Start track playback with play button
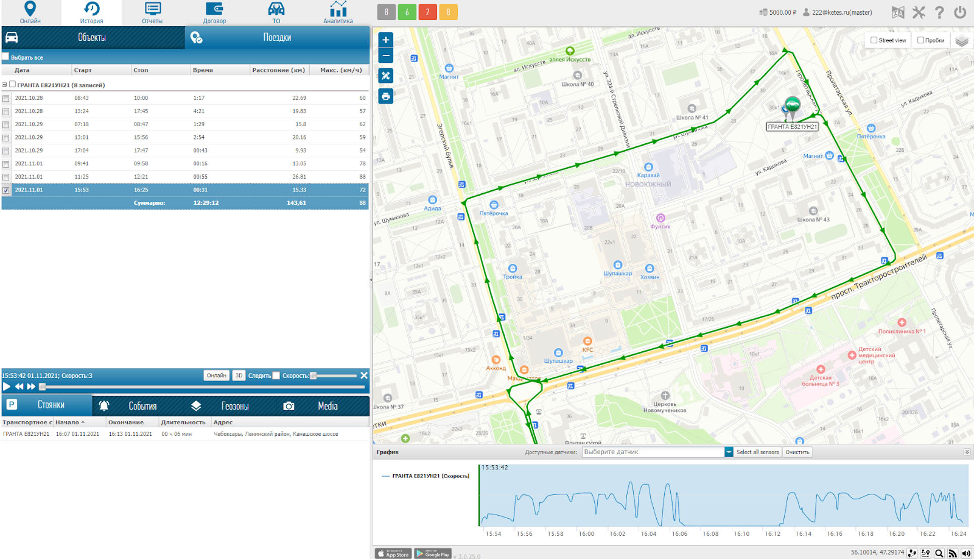Image resolution: width=974 pixels, height=560 pixels. (x=7, y=386)
